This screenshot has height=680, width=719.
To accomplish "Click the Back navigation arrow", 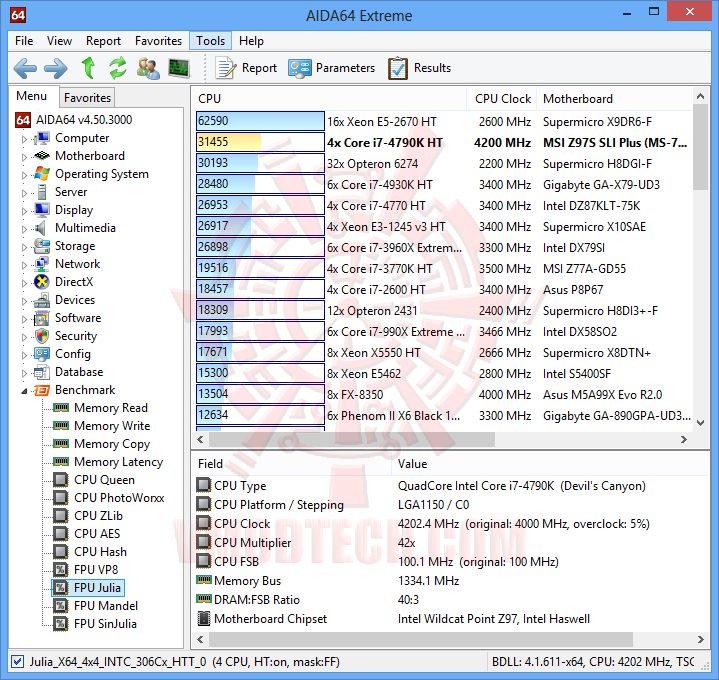I will point(25,68).
